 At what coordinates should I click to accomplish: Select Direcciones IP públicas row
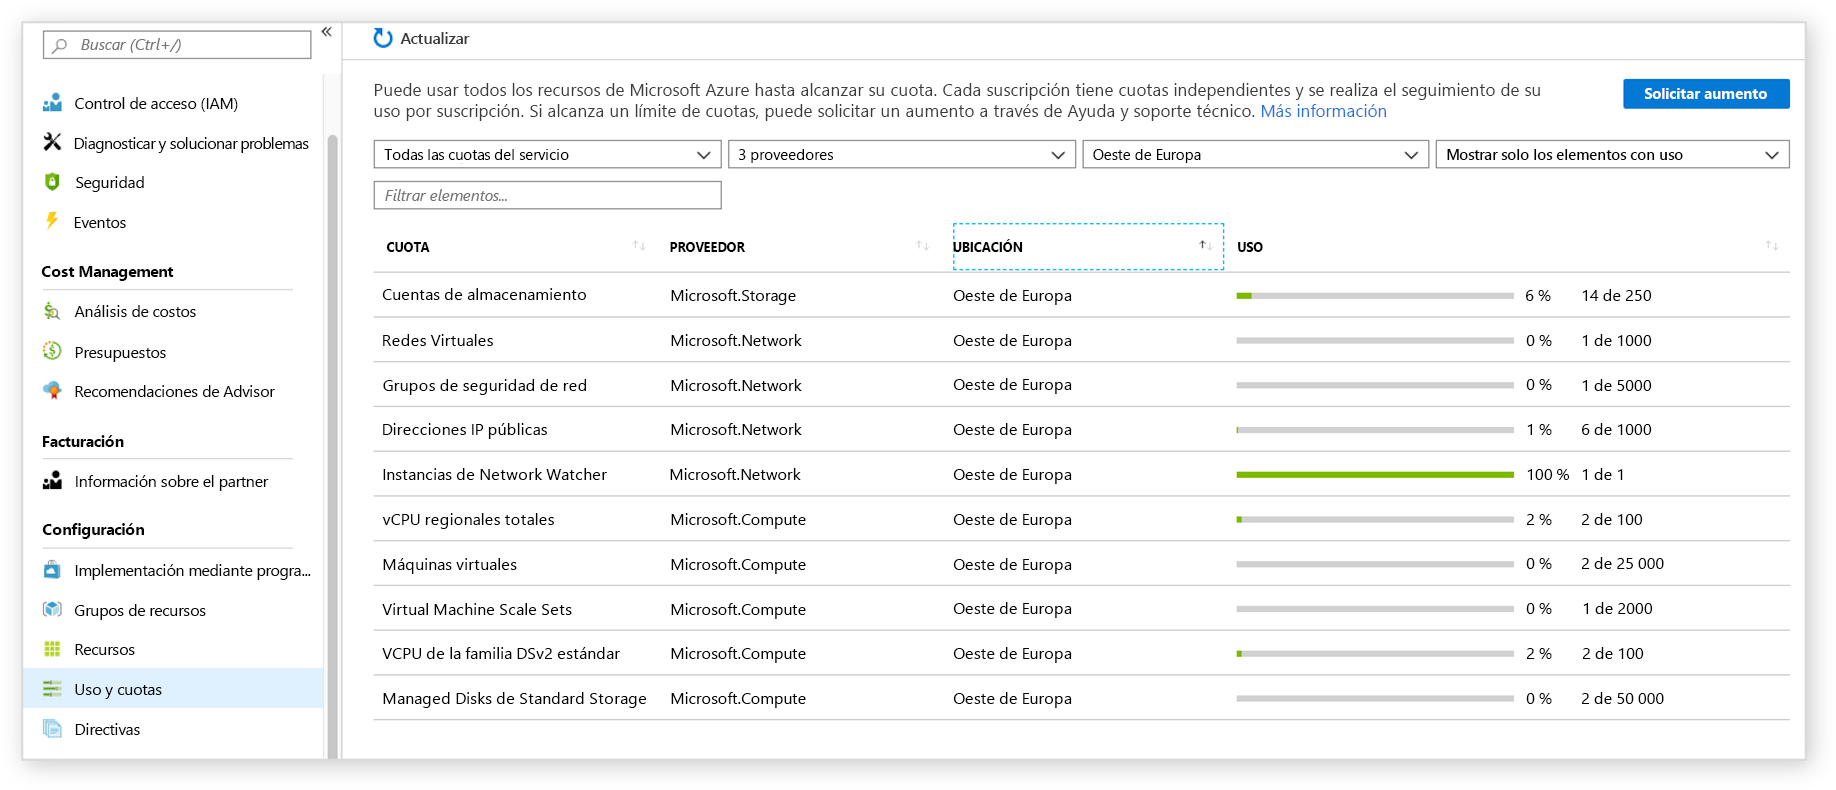point(1081,429)
